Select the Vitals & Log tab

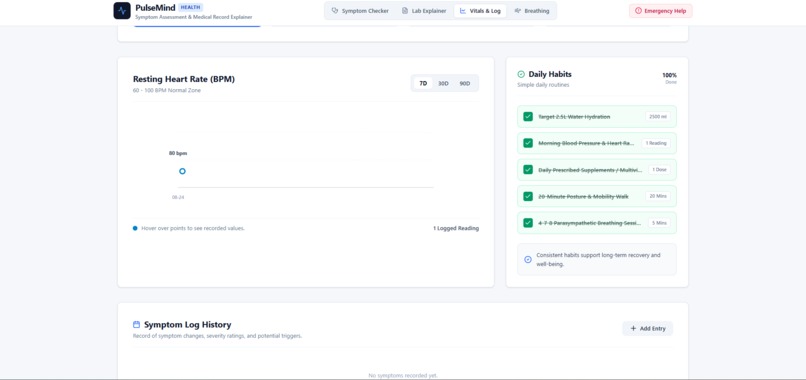coord(480,11)
